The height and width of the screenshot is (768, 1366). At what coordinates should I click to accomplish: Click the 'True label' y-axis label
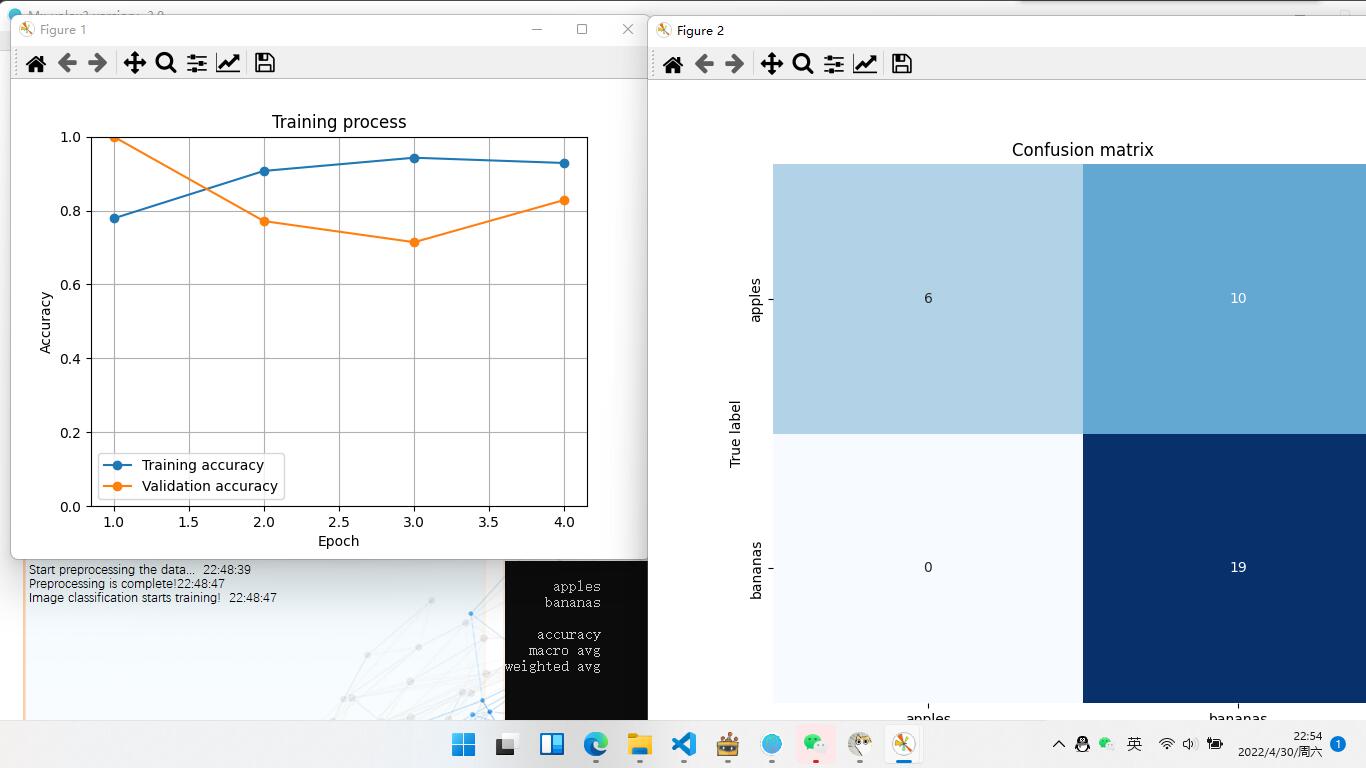[x=735, y=434]
